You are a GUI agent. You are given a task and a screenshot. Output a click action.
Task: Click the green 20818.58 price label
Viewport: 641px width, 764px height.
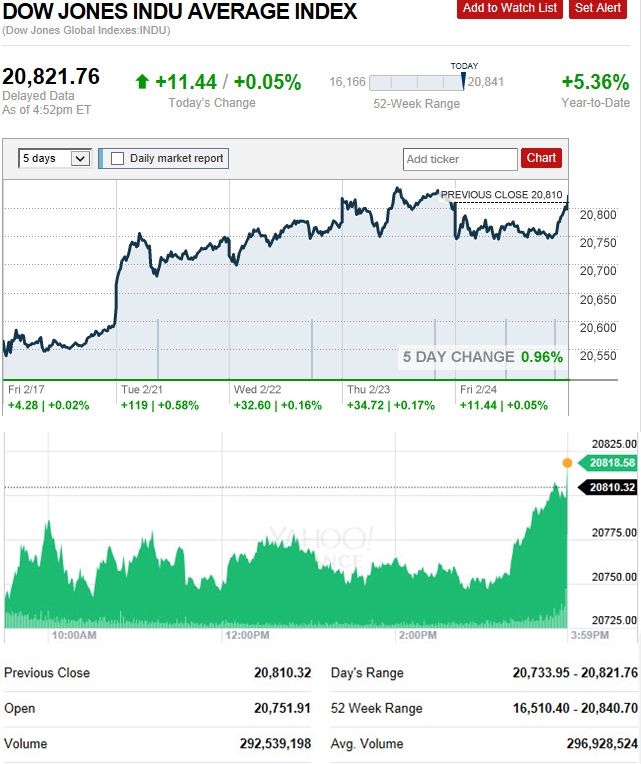click(607, 463)
